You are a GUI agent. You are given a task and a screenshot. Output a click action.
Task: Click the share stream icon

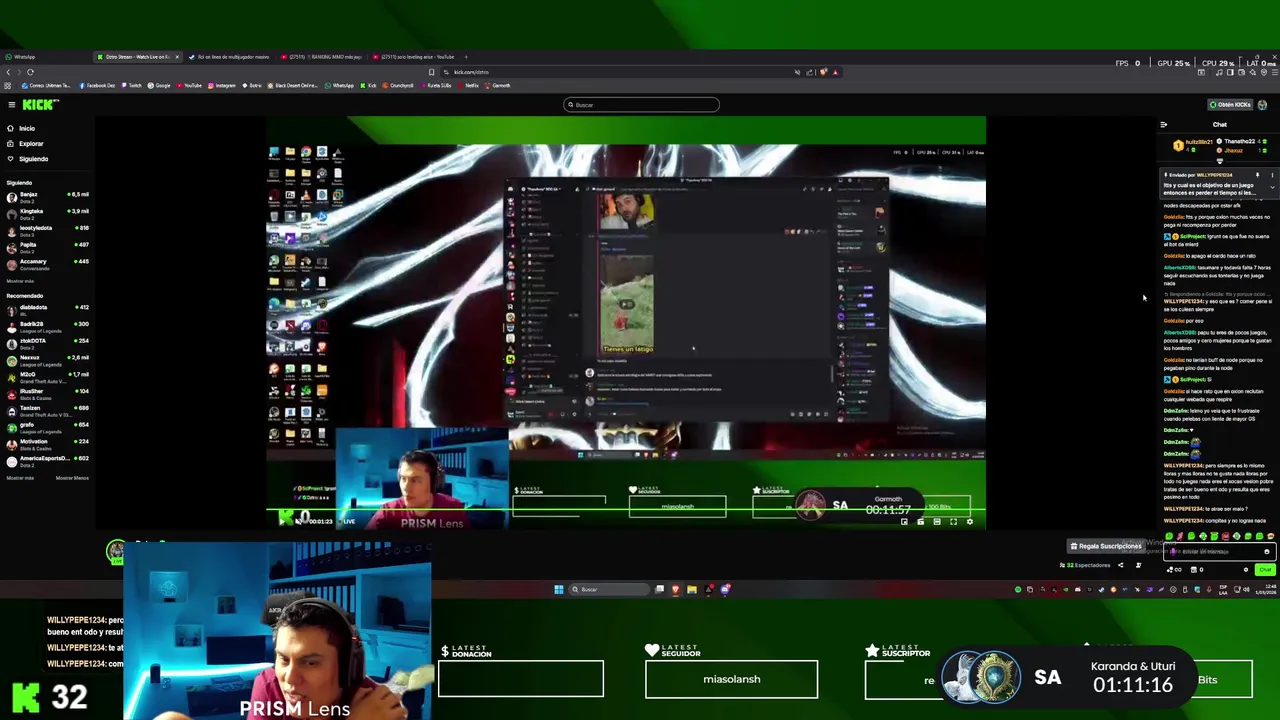click(x=1120, y=565)
